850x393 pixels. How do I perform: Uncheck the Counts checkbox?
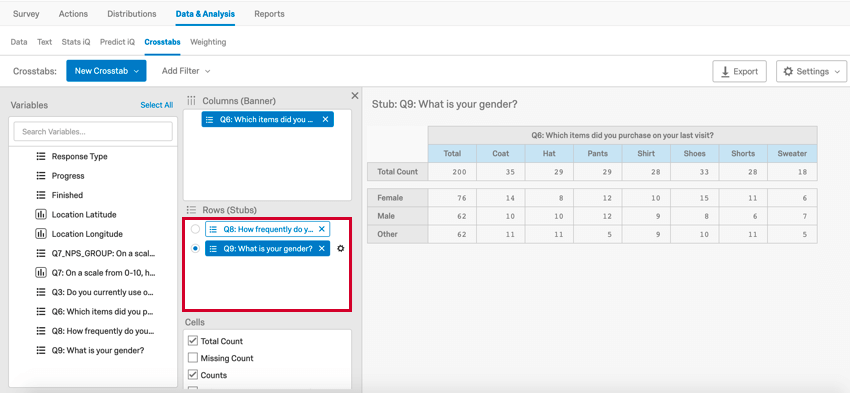pos(192,375)
